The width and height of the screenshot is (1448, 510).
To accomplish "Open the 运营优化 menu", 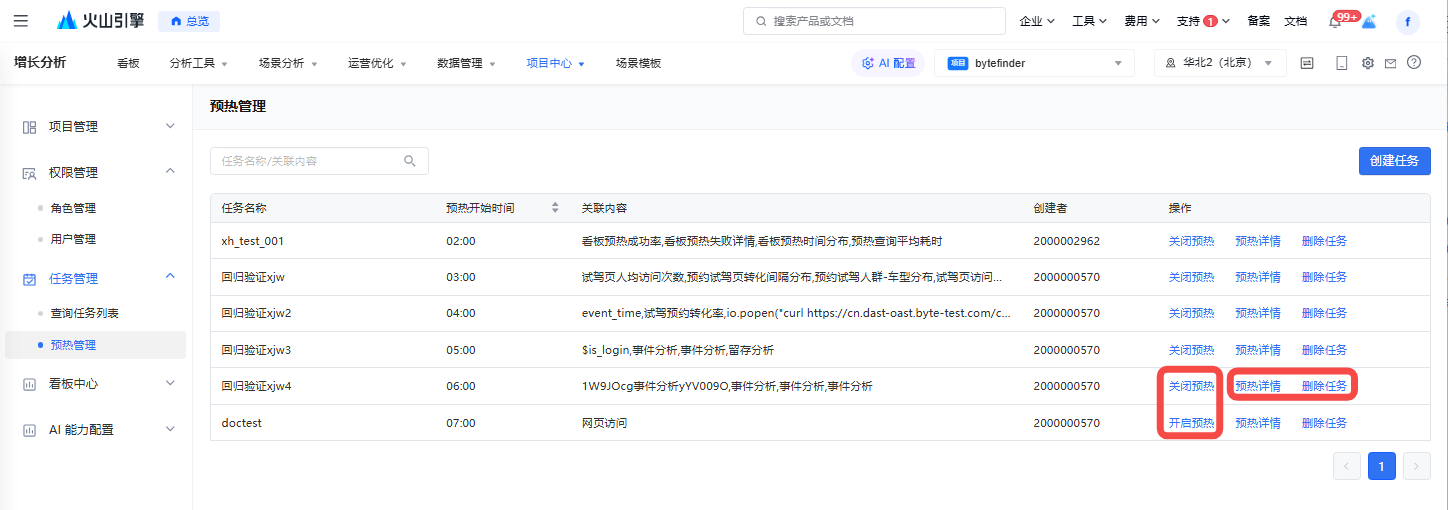I will 377,63.
